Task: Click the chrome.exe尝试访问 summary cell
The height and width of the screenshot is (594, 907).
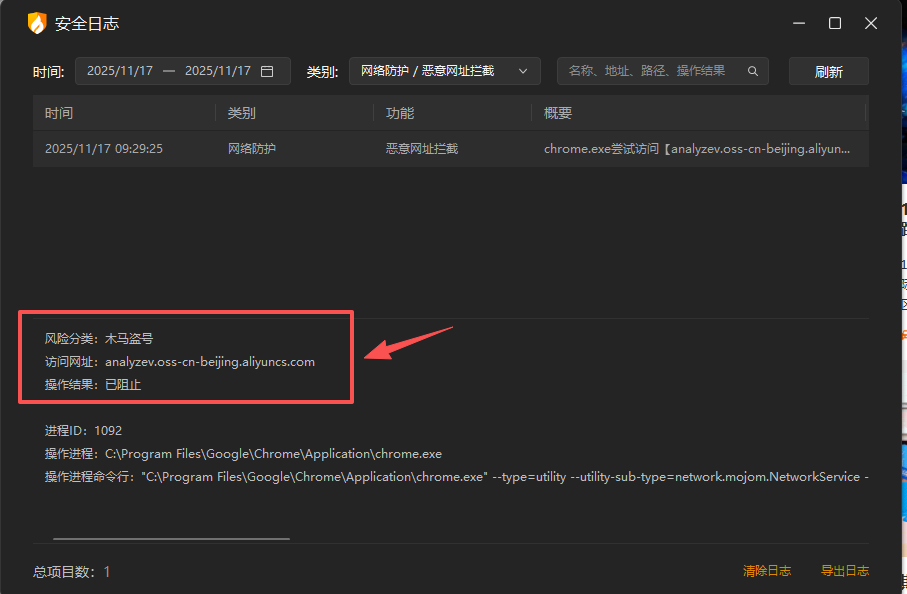Action: click(697, 149)
